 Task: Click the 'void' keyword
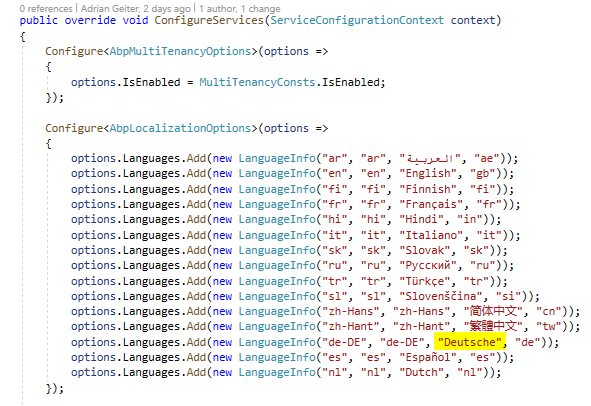[x=135, y=20]
